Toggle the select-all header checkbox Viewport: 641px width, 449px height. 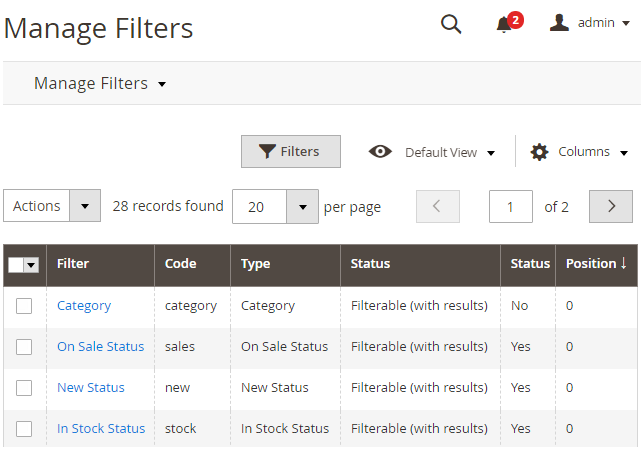tap(16, 265)
